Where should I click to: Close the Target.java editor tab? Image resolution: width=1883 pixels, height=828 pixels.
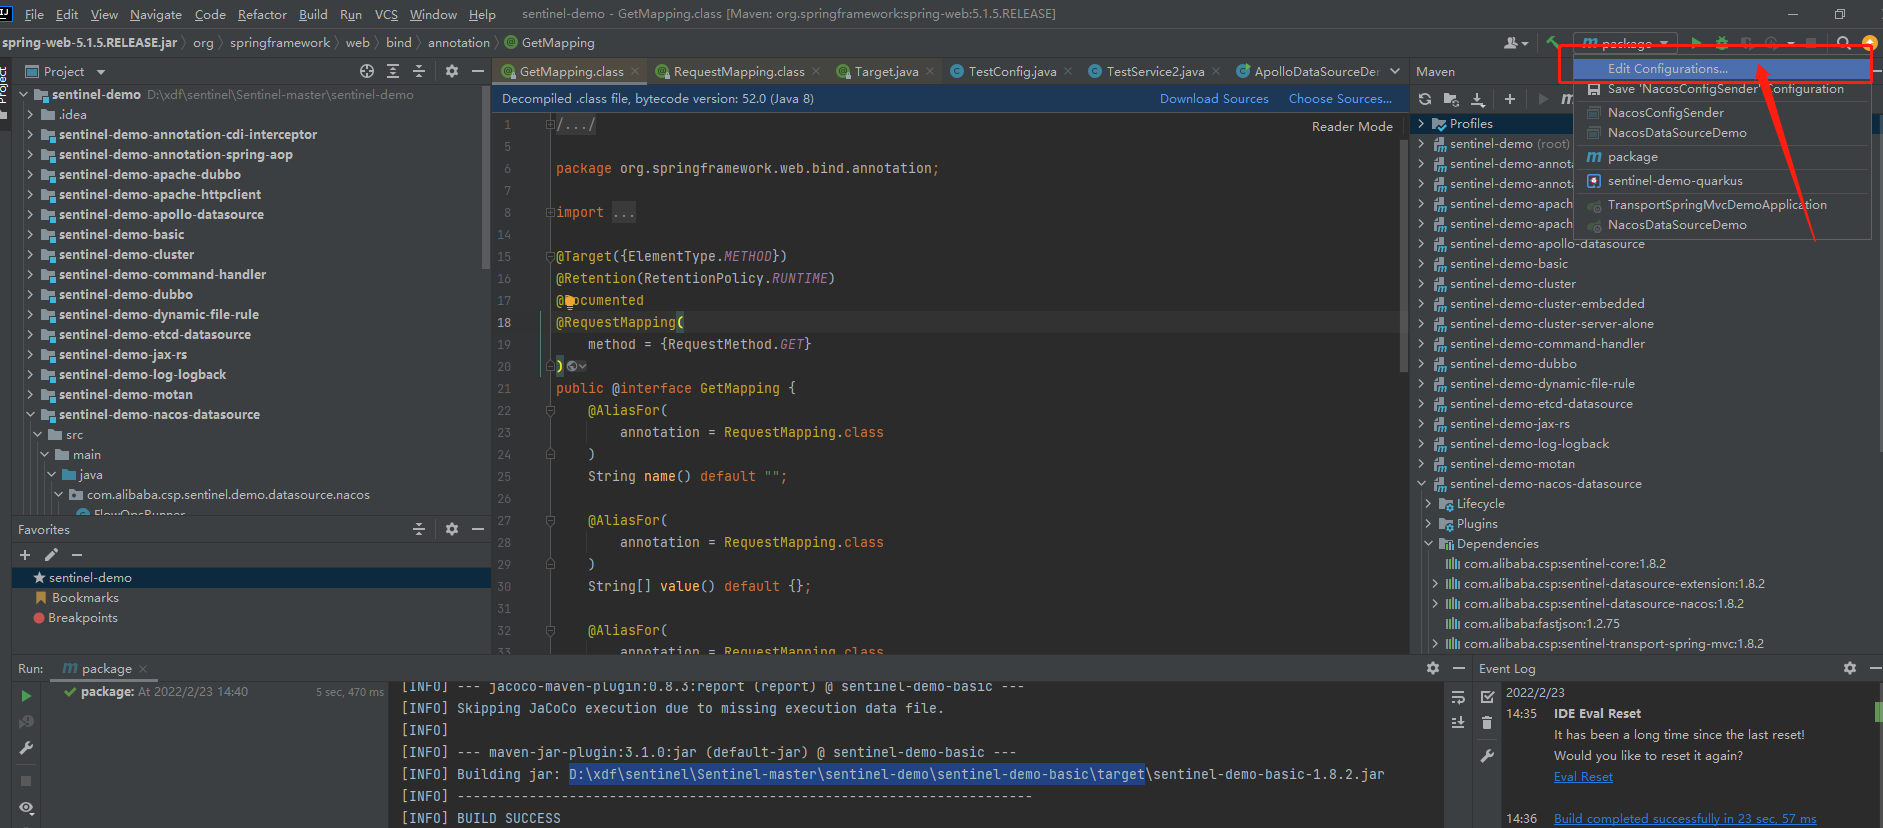click(930, 71)
